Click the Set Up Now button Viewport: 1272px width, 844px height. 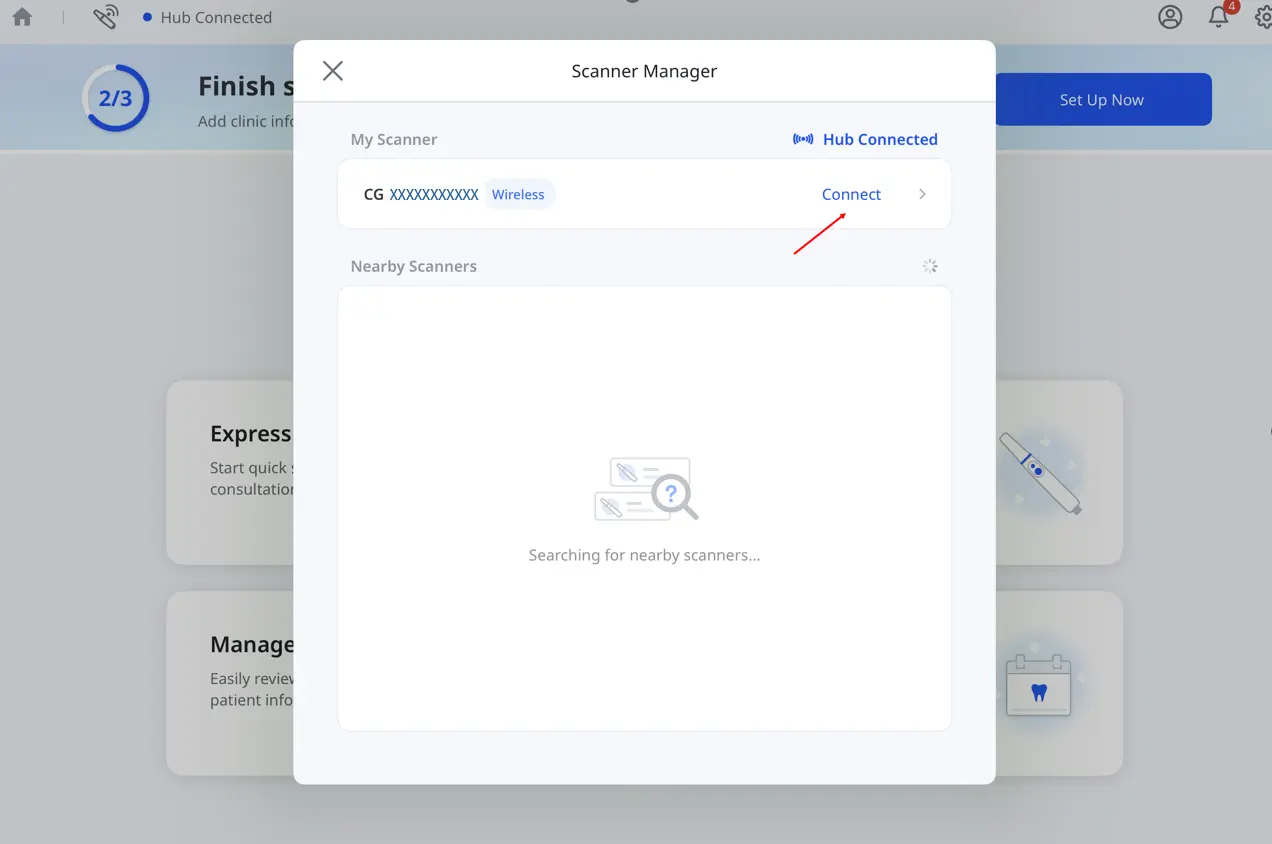(1101, 99)
